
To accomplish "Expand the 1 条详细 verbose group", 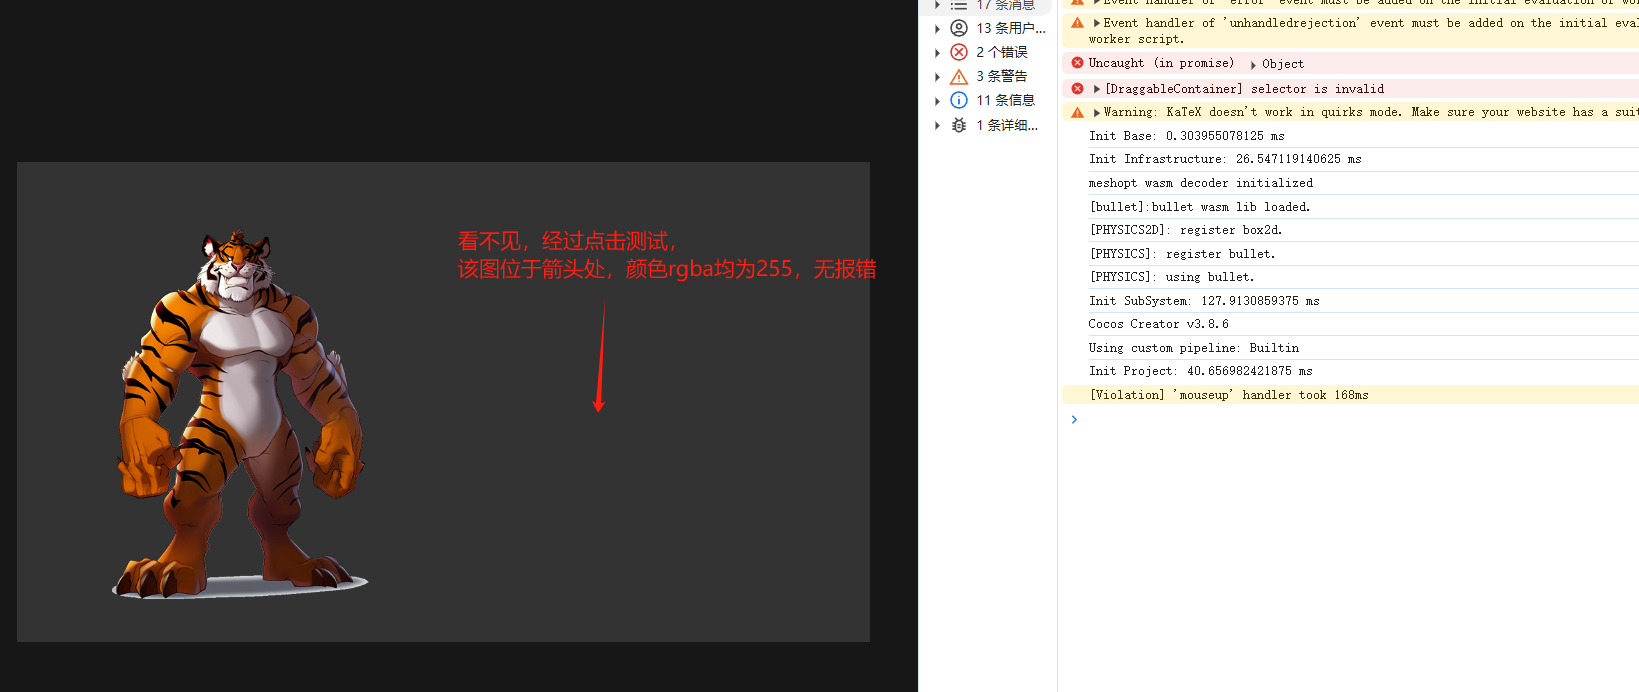I will tap(937, 125).
